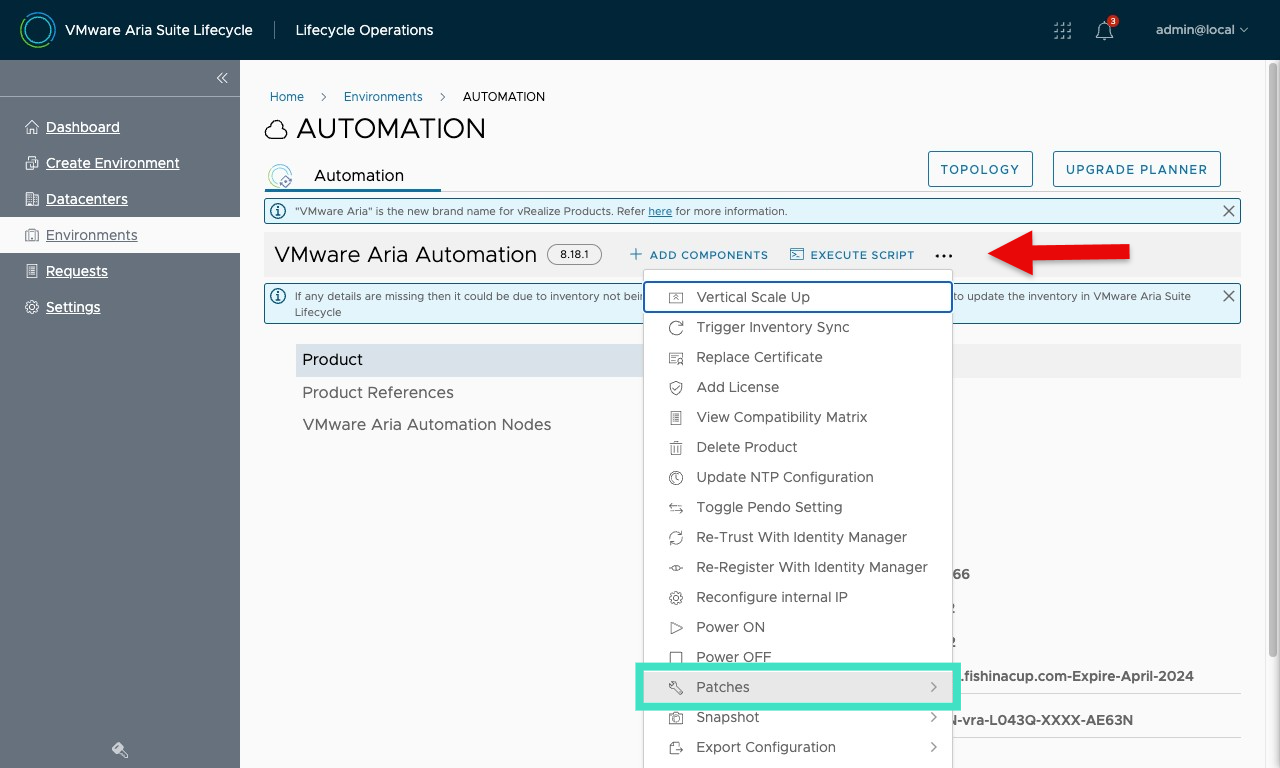This screenshot has height=768, width=1280.
Task: Click the Trigger Inventory Sync refresh icon
Action: (676, 327)
